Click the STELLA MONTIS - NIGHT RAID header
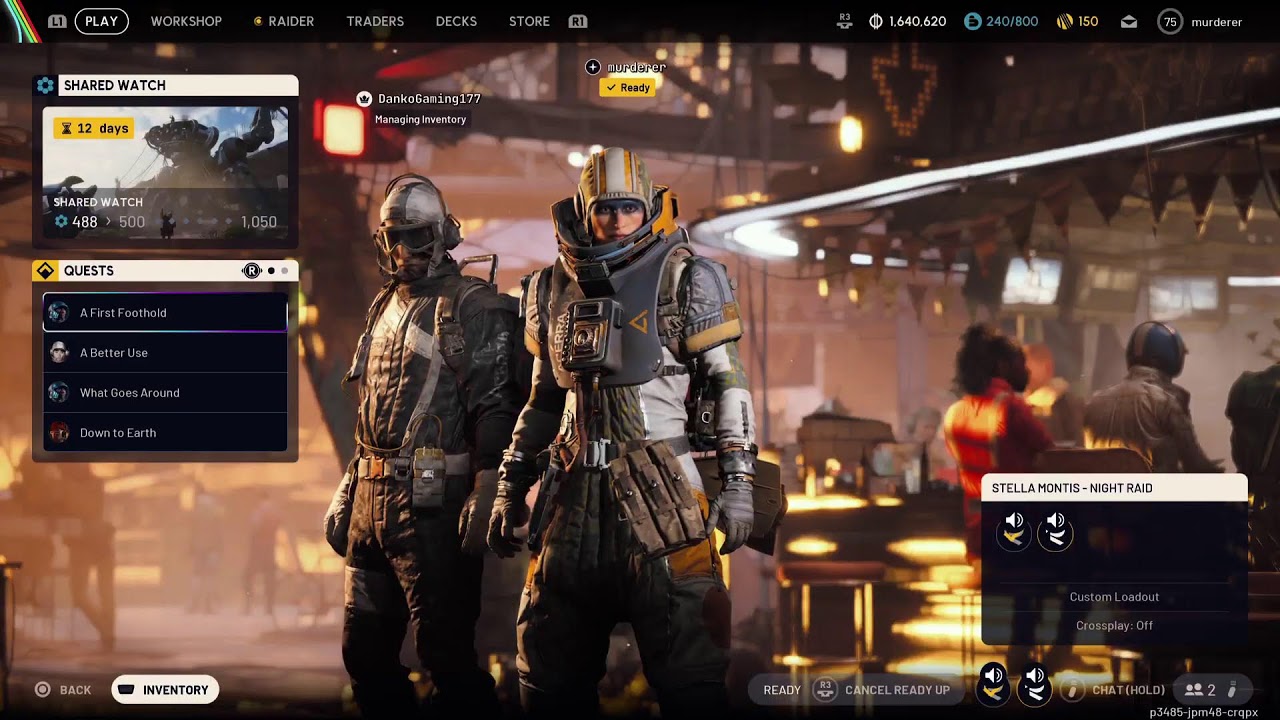The width and height of the screenshot is (1280, 720). point(1114,488)
